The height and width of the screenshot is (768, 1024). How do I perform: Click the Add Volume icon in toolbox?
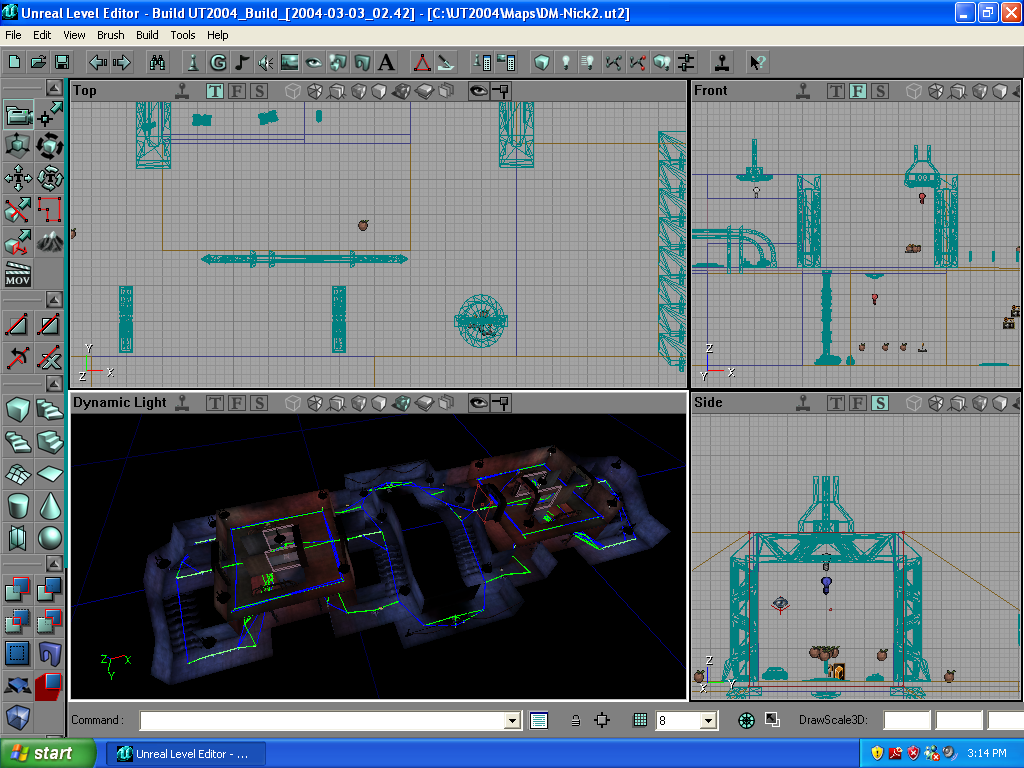[18, 717]
